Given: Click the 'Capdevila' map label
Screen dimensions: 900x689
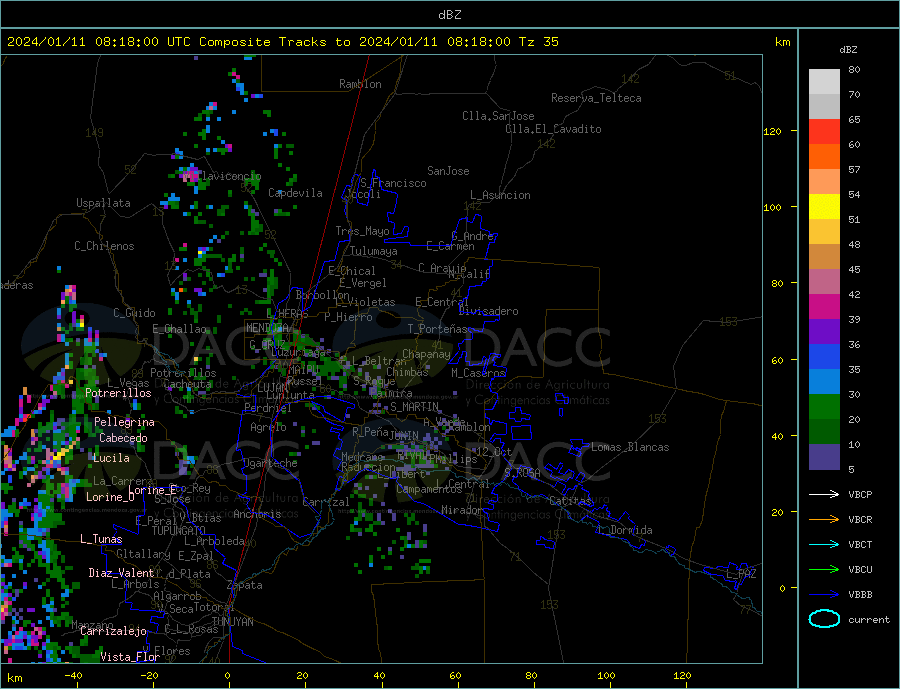Looking at the screenshot, I should click(x=295, y=193).
